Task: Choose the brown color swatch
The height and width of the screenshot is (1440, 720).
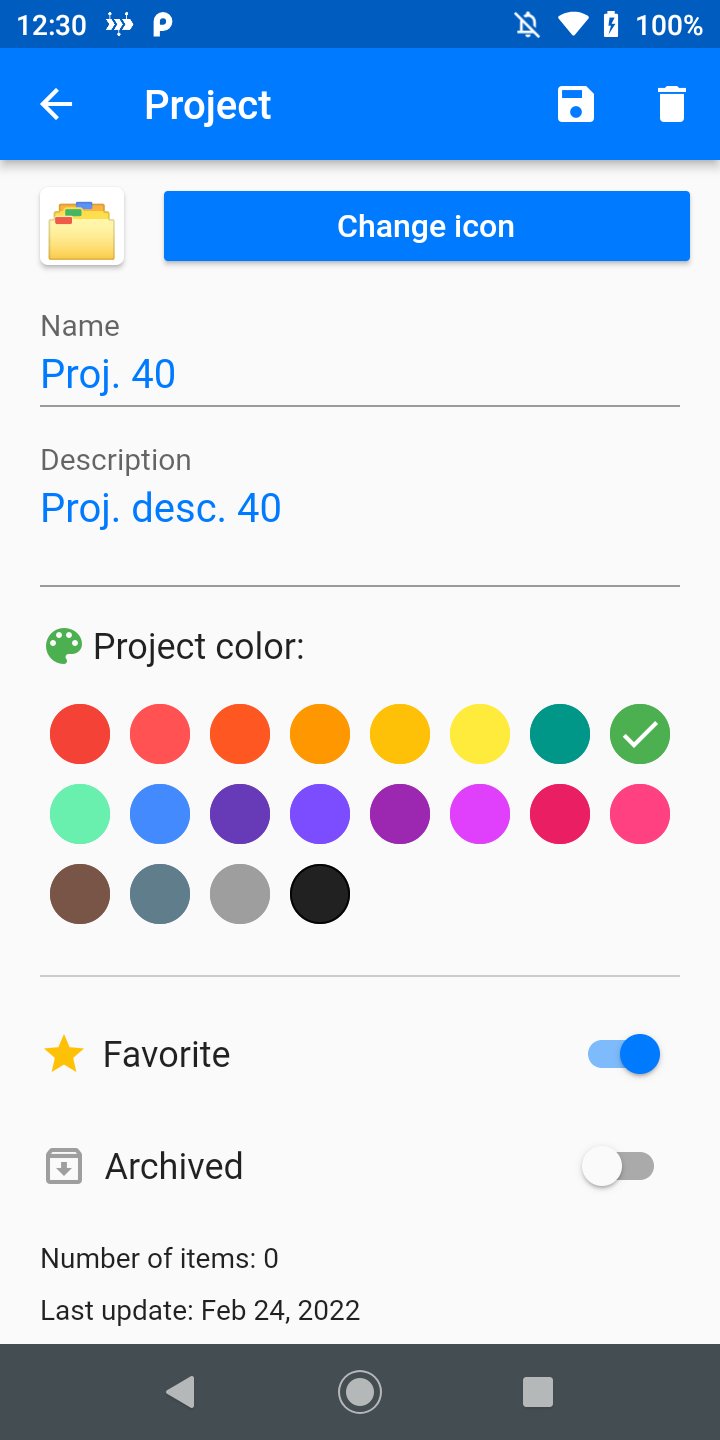Action: click(80, 894)
